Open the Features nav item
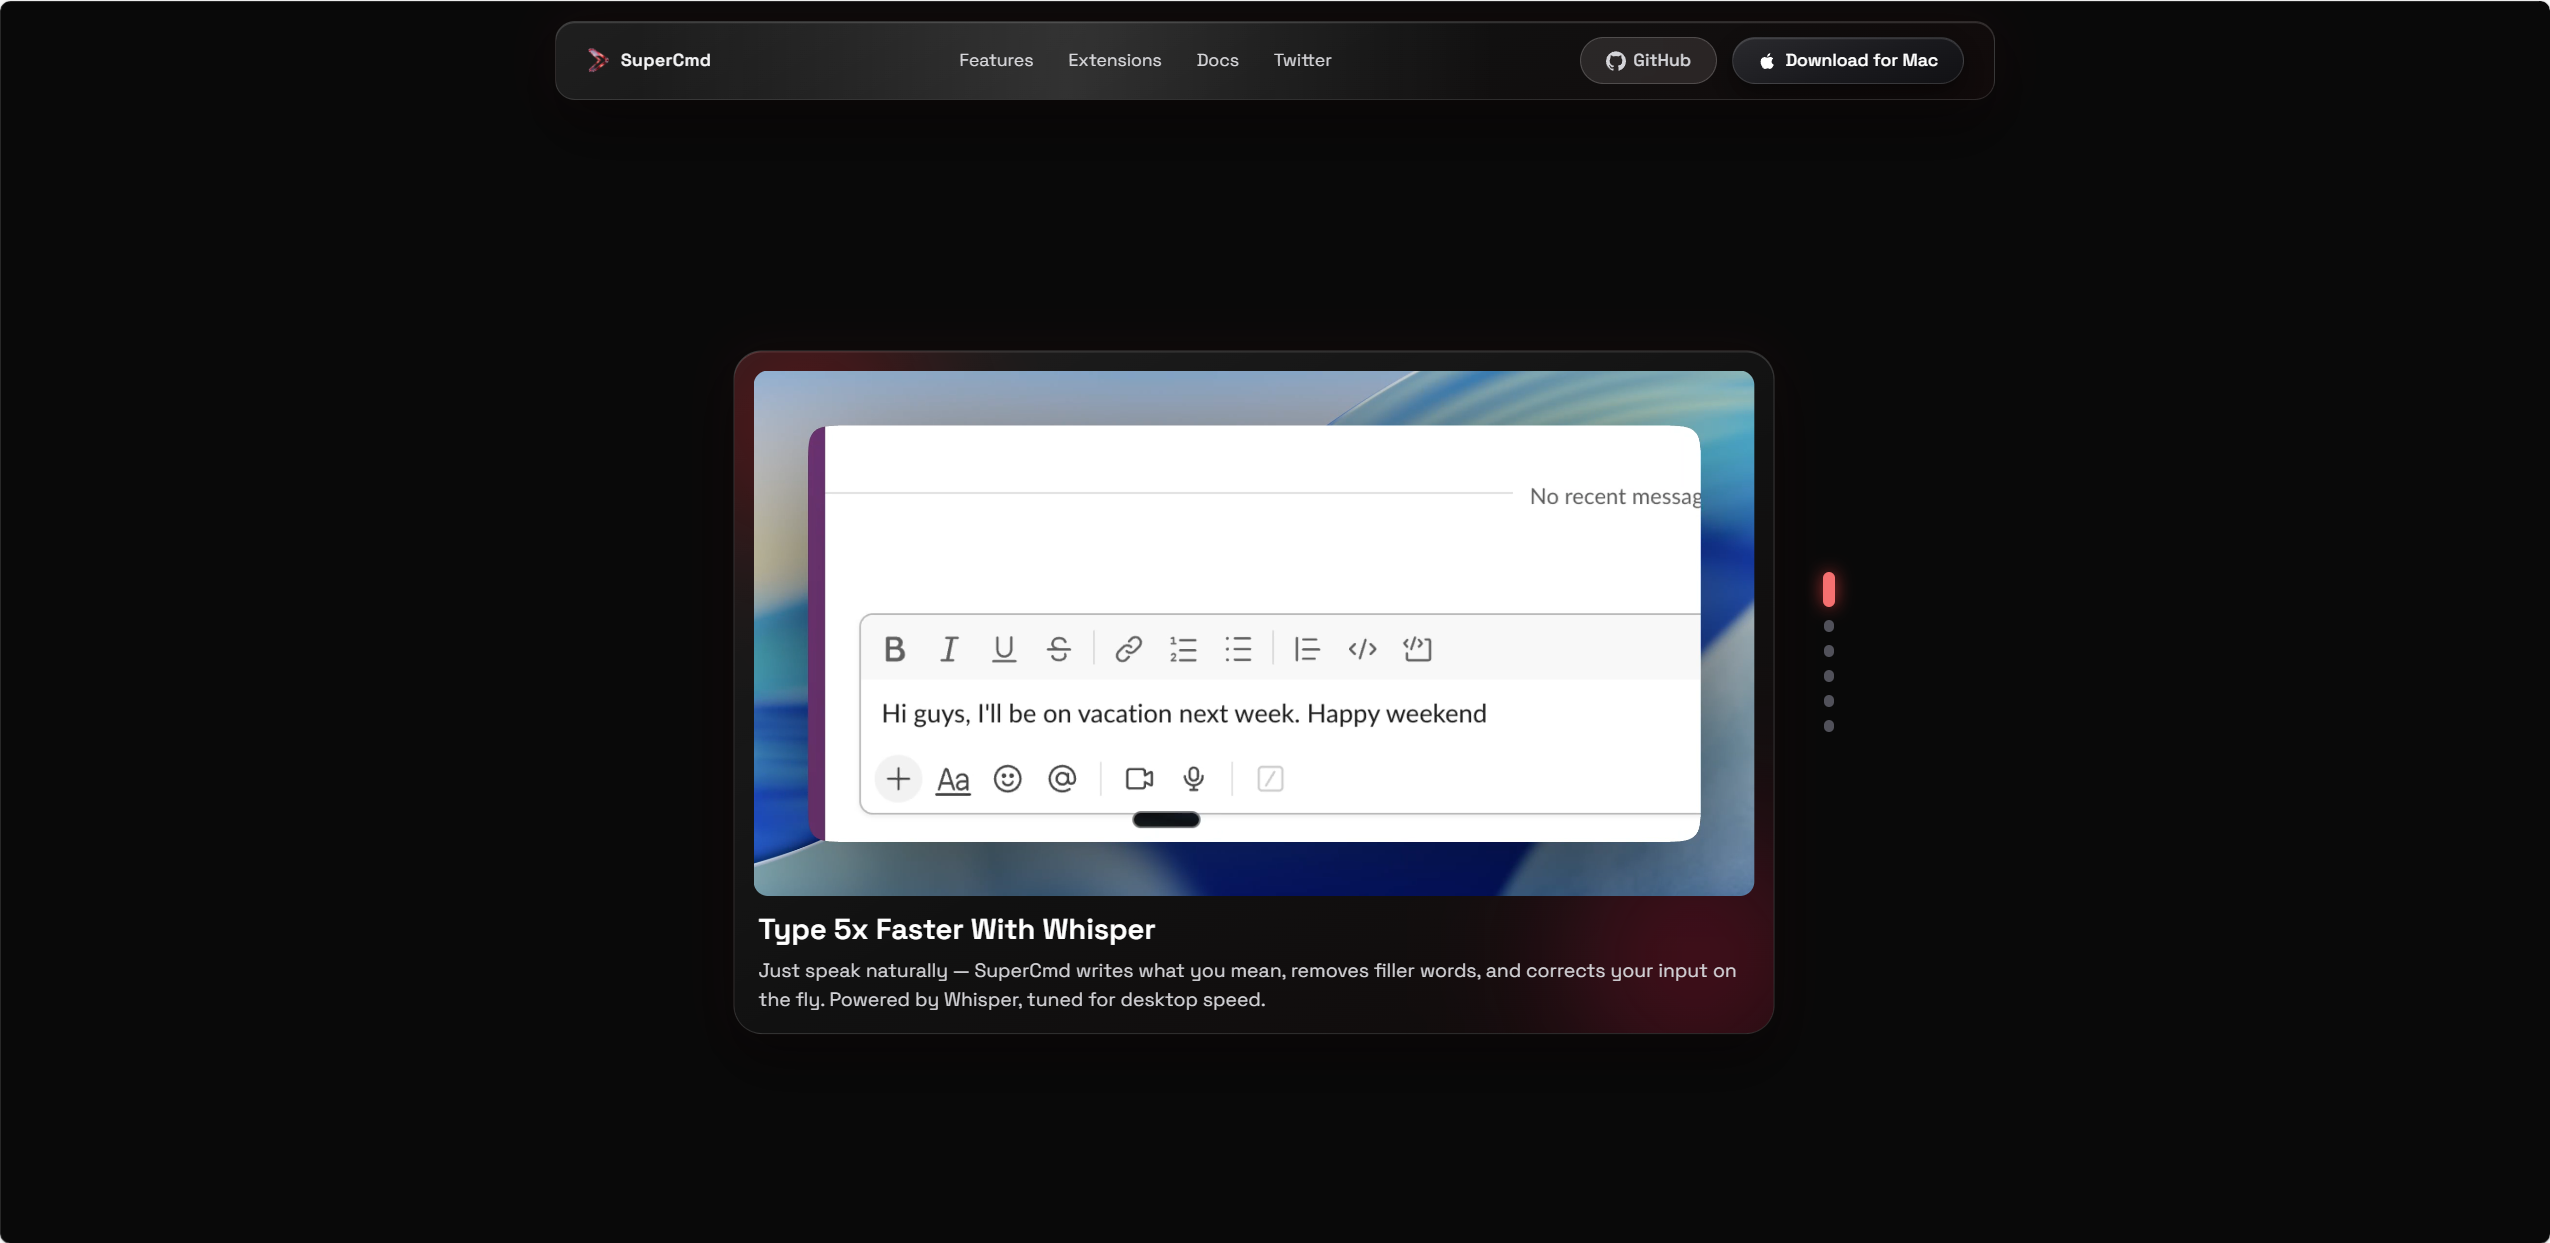The width and height of the screenshot is (2550, 1243). pos(995,60)
